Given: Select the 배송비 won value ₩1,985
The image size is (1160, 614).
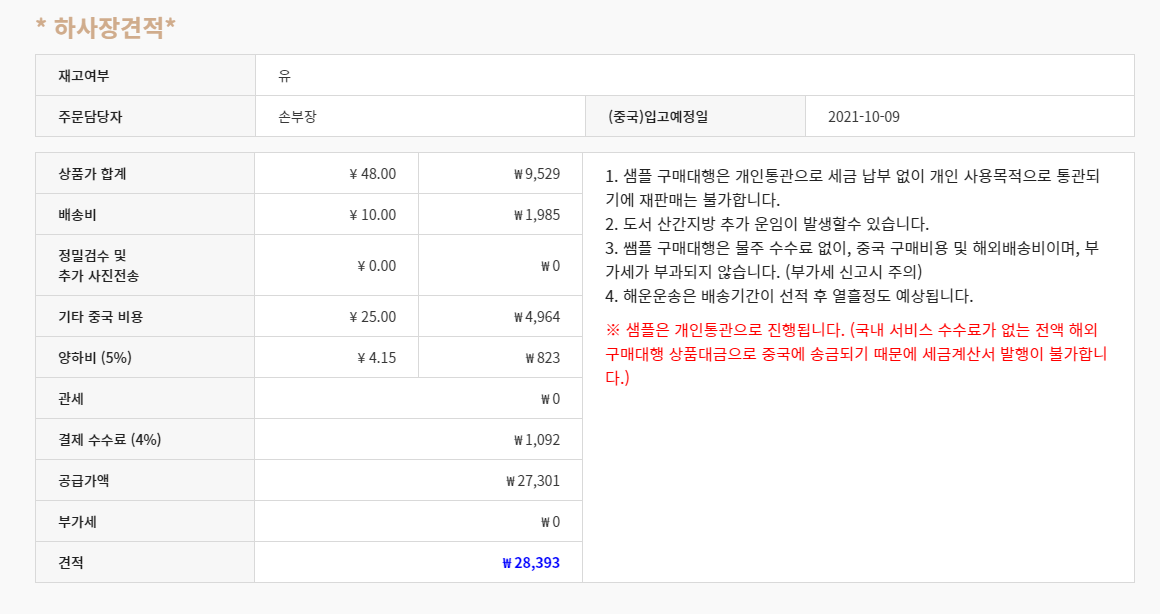Looking at the screenshot, I should tap(536, 215).
